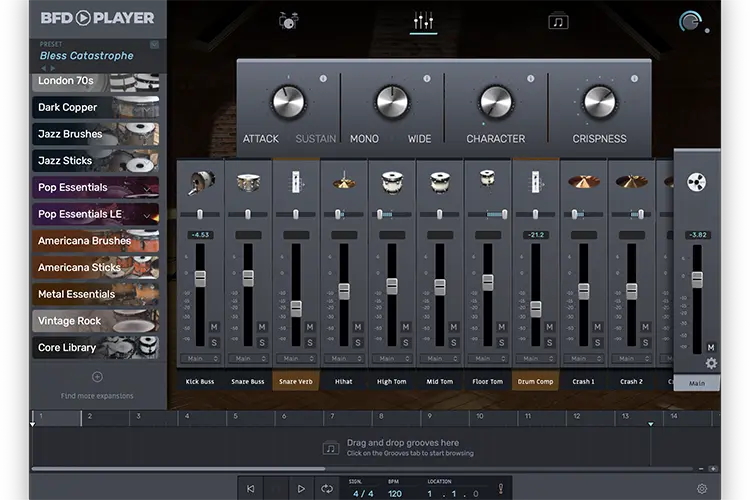This screenshot has width=750, height=500.
Task: Open Mid Tom output routing dropdown
Action: click(x=440, y=358)
